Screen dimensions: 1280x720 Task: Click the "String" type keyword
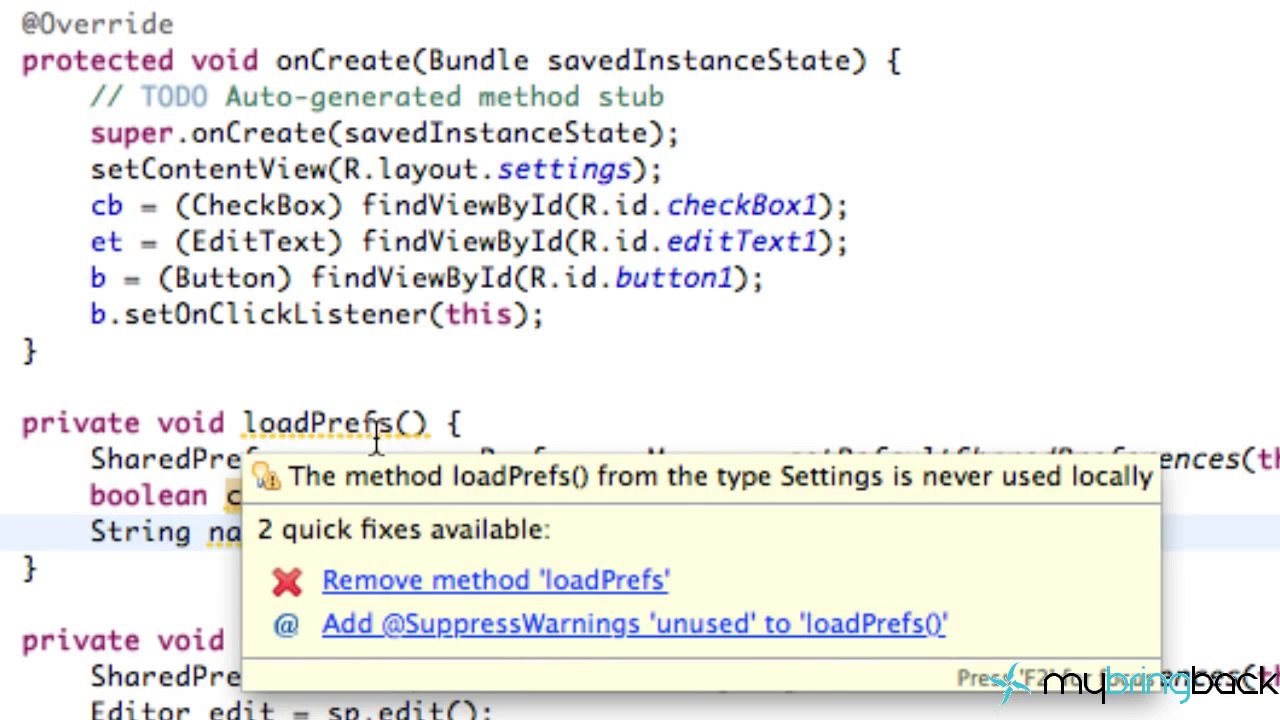point(140,532)
